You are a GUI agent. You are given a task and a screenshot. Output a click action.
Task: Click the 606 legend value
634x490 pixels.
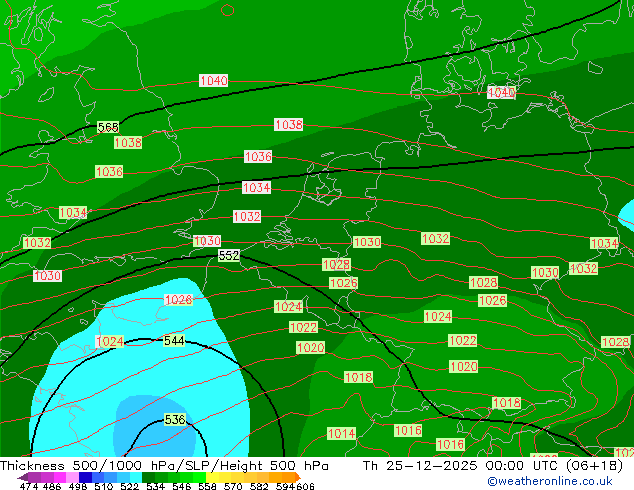coord(305,486)
